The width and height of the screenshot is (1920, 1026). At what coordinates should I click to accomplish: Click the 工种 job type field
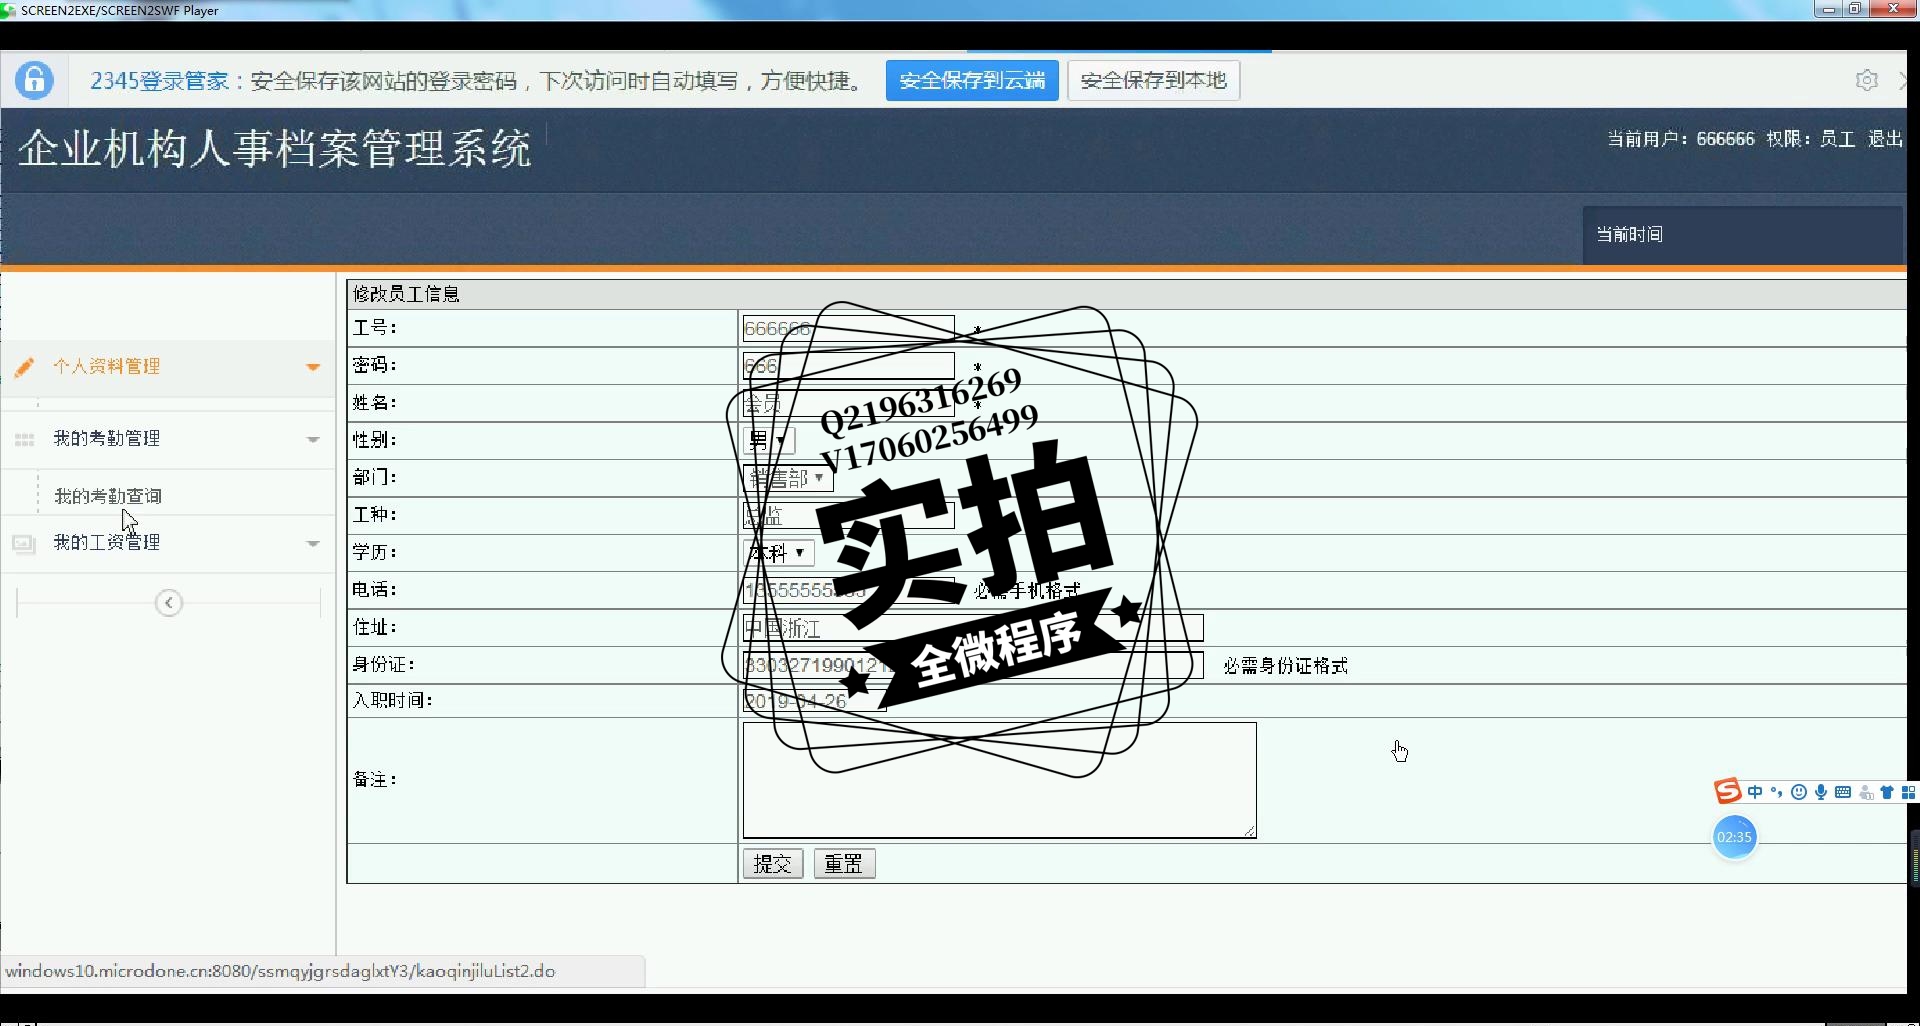tap(849, 515)
